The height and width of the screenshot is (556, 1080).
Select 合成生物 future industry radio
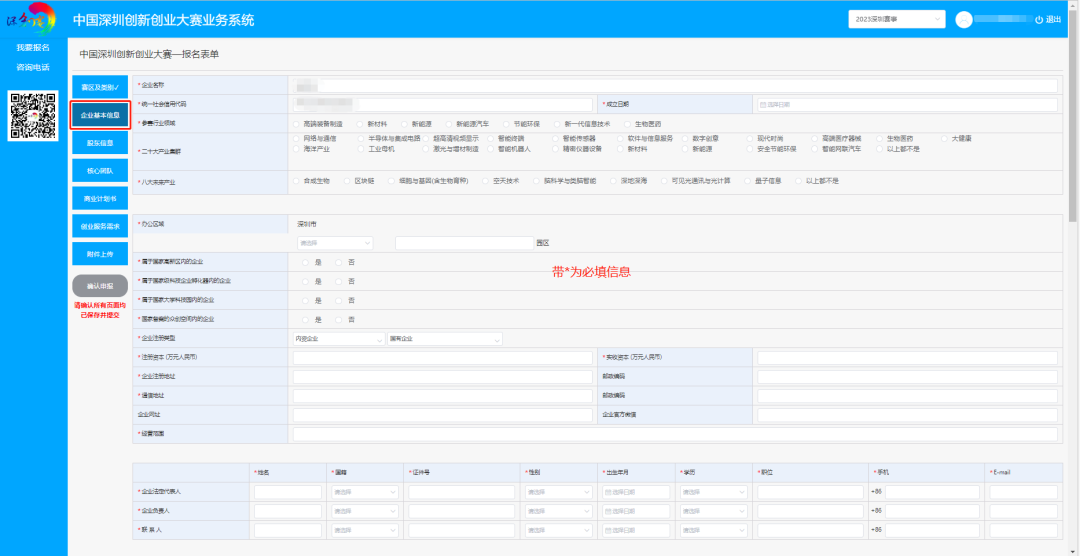[x=296, y=181]
